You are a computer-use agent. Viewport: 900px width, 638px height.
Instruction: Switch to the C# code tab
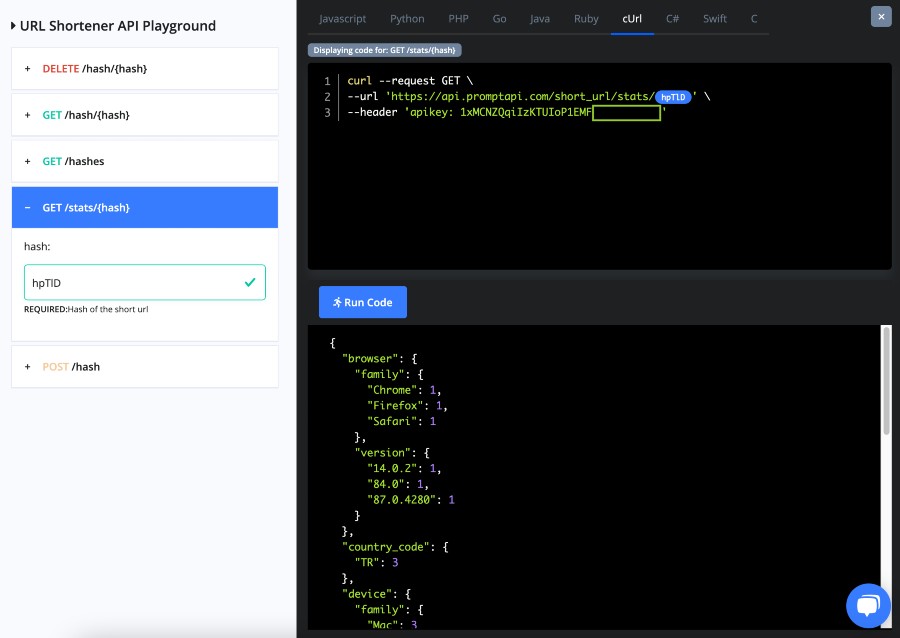(672, 19)
